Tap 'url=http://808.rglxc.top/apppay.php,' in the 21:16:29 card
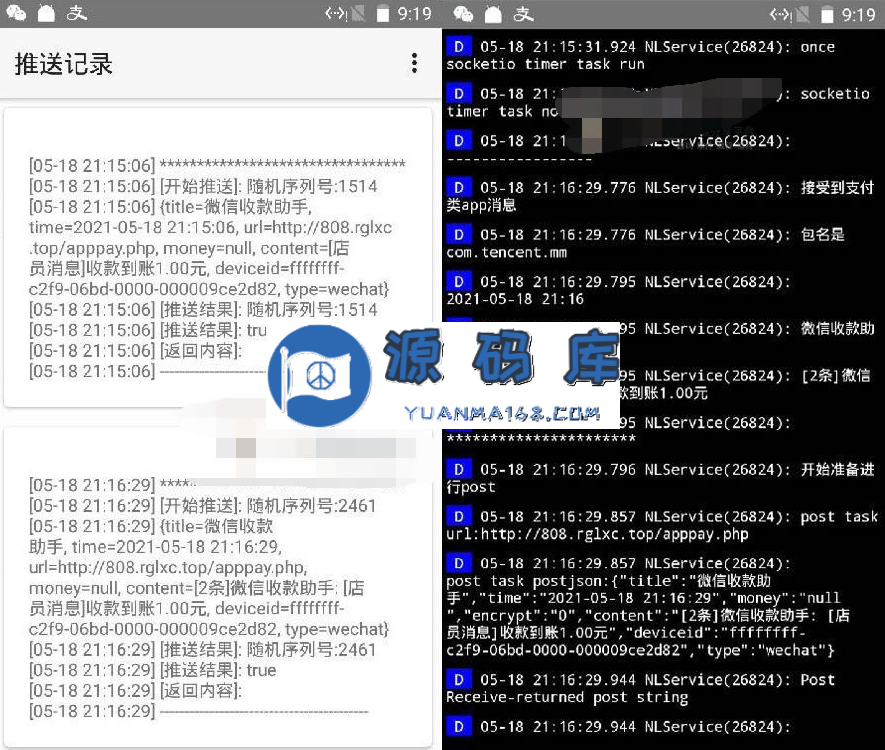Viewport: 885px width, 750px height. tap(168, 567)
